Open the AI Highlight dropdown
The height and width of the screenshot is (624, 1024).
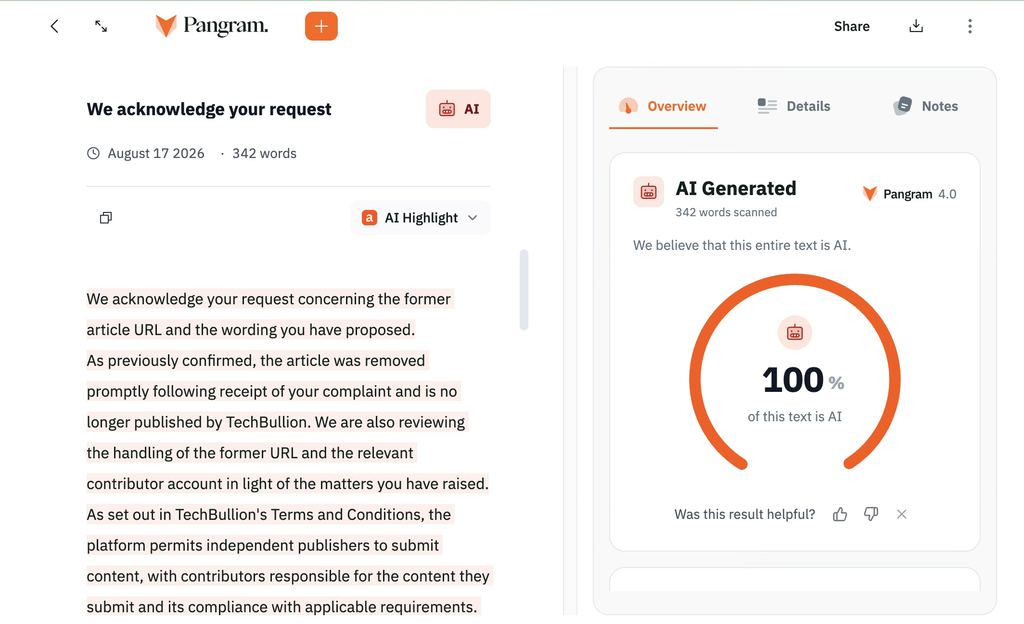click(x=420, y=217)
